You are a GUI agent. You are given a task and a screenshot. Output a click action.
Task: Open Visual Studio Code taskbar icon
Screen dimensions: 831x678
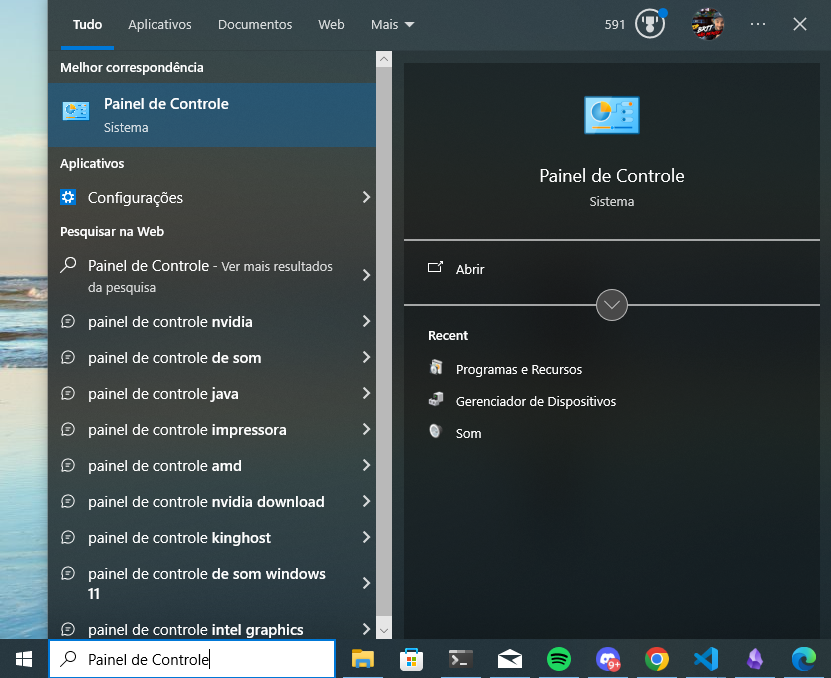click(706, 659)
